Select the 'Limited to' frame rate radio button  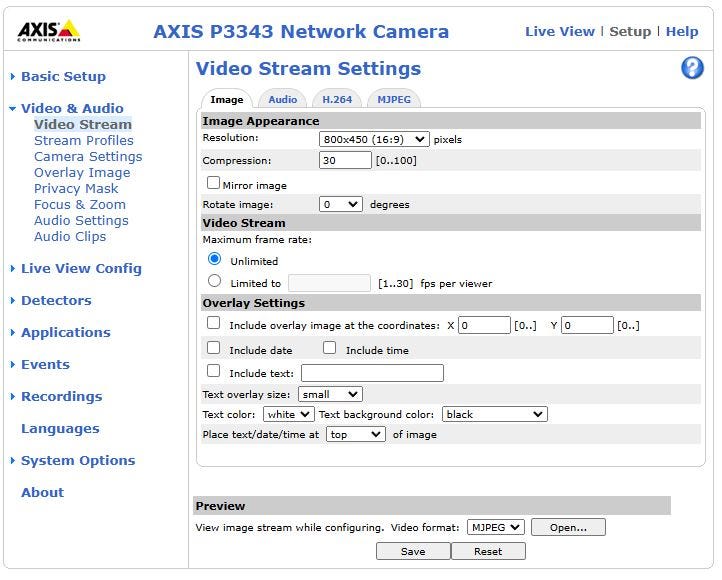coord(214,282)
